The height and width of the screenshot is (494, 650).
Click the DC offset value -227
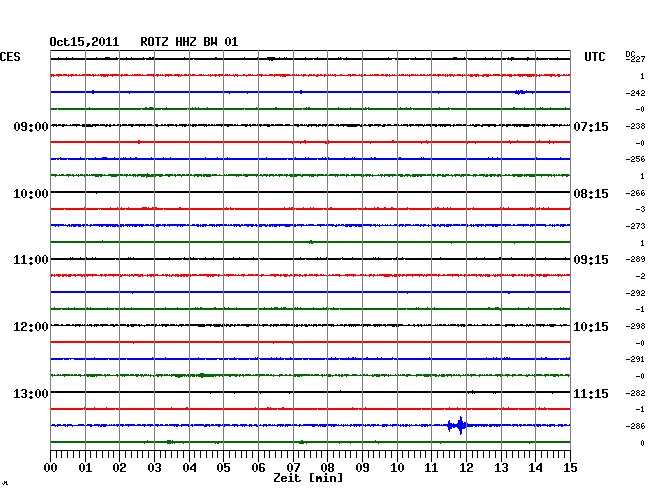635,59
